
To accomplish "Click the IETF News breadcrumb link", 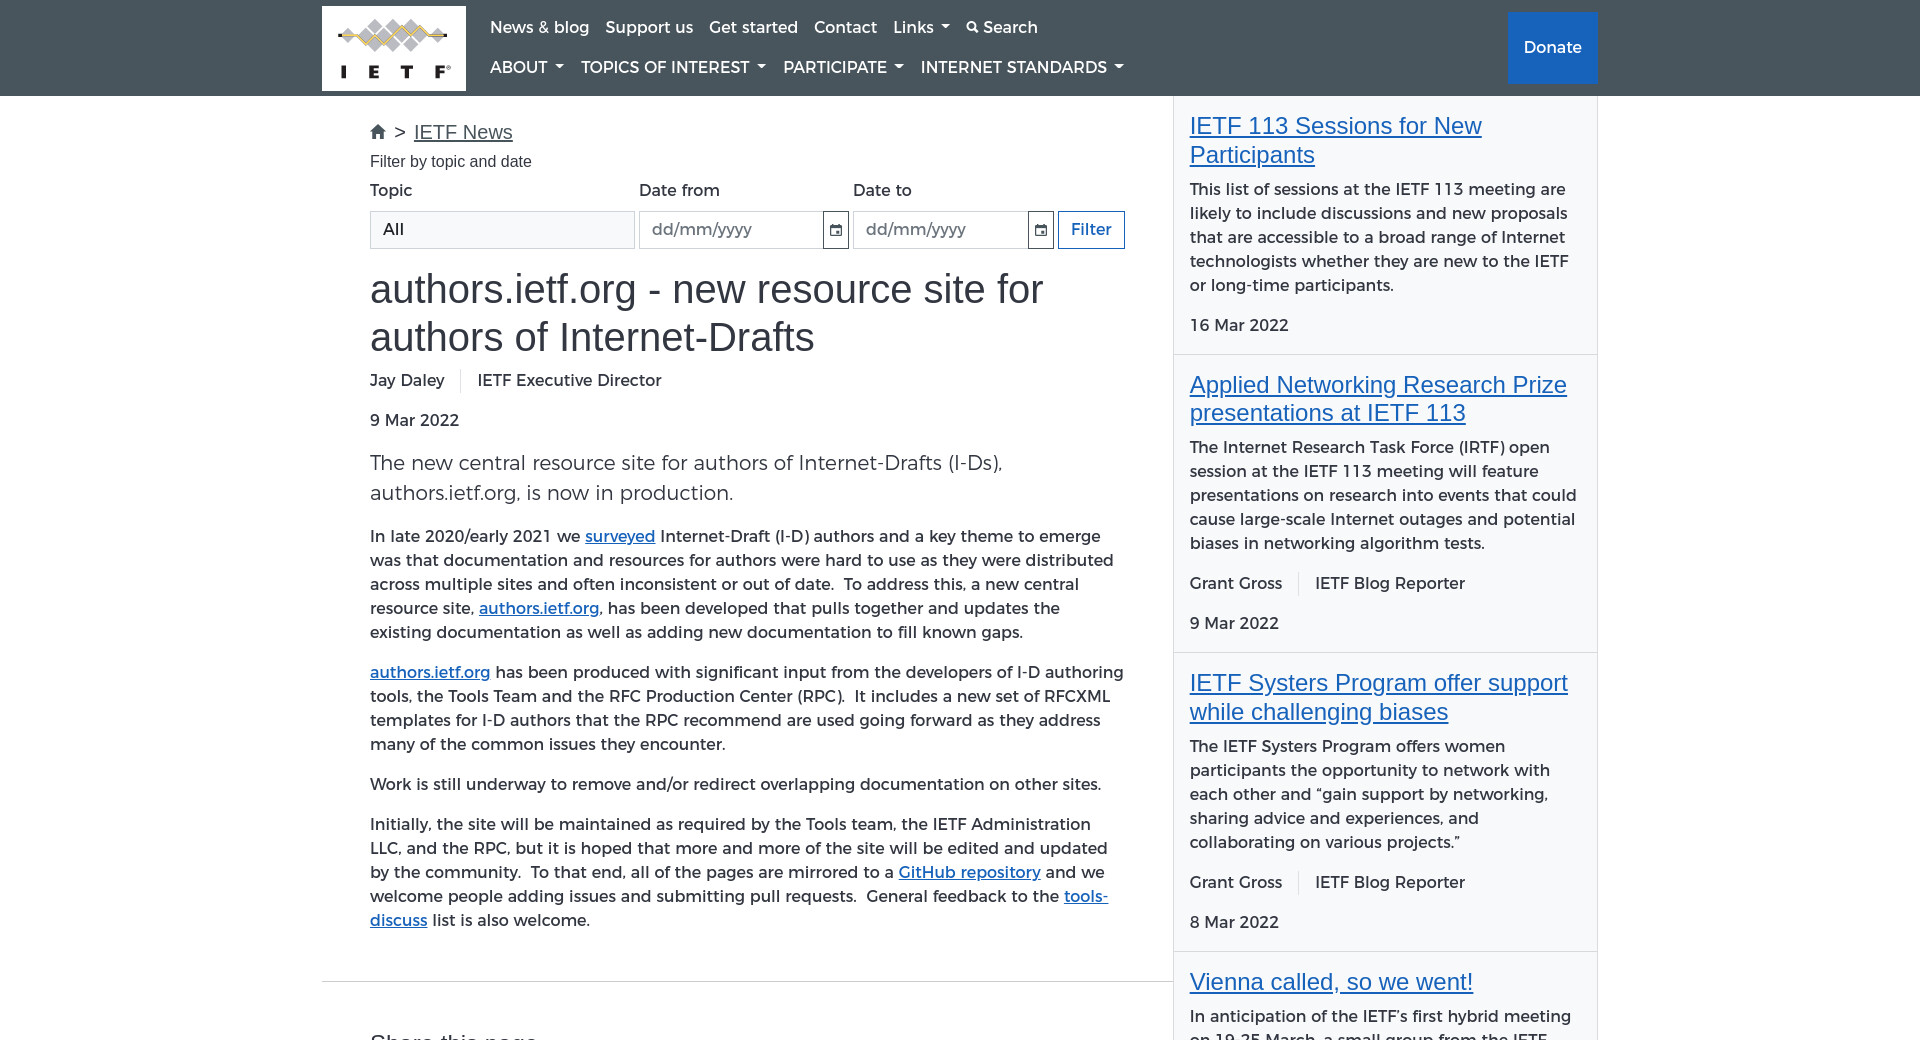I will (463, 132).
